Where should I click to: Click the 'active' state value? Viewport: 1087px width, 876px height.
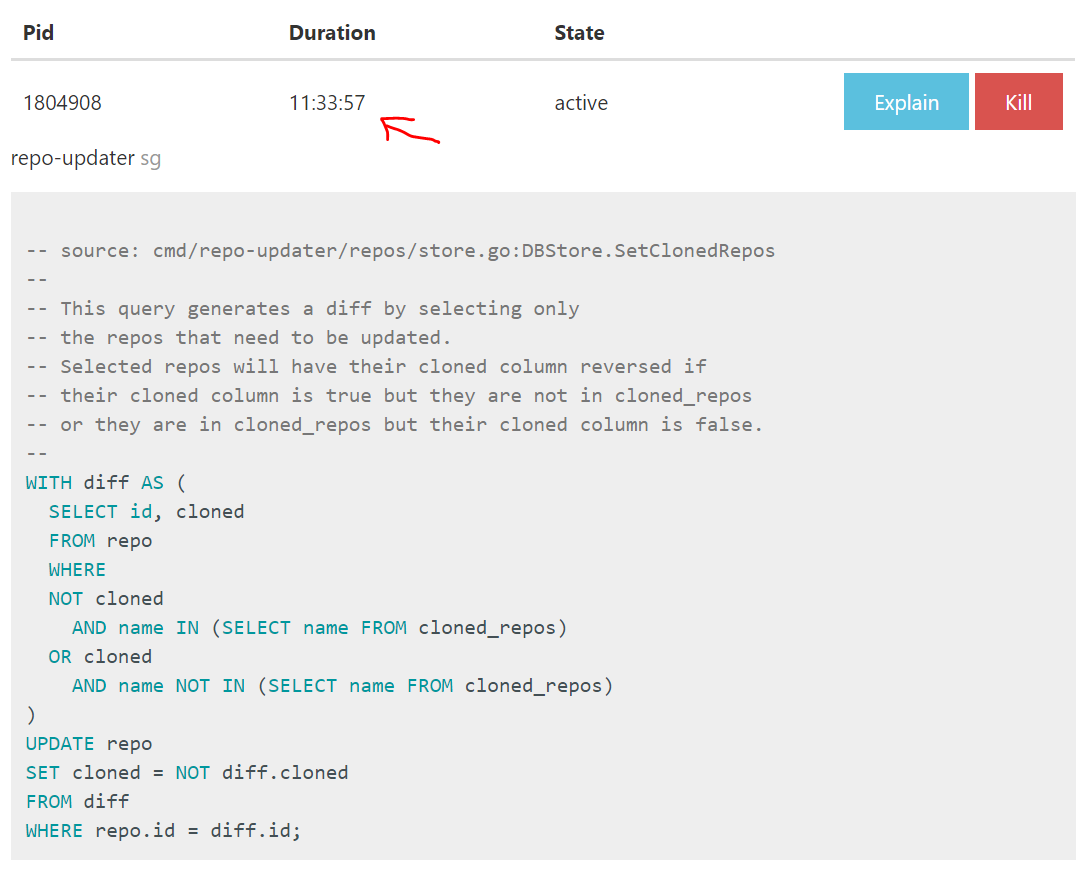click(581, 103)
